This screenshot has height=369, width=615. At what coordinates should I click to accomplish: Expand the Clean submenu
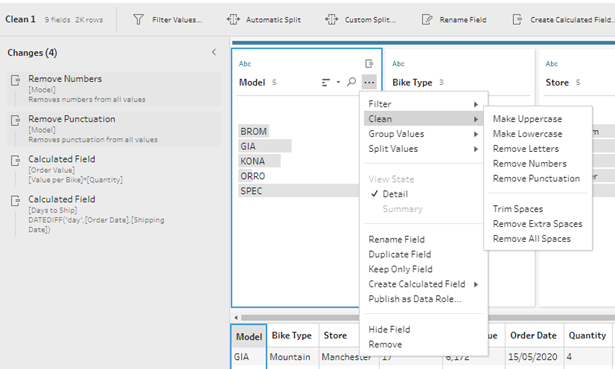click(x=424, y=119)
